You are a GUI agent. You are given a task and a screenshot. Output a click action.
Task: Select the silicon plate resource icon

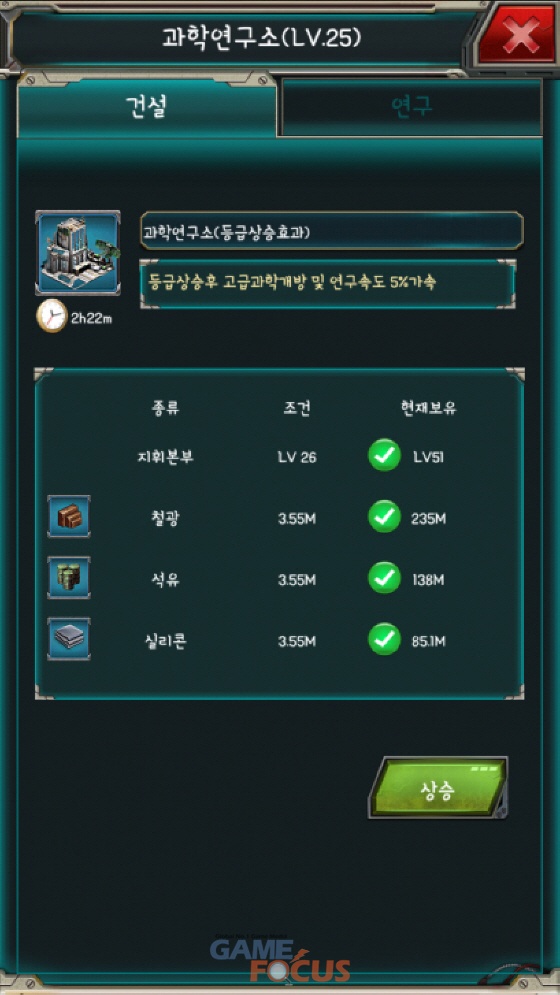[69, 639]
